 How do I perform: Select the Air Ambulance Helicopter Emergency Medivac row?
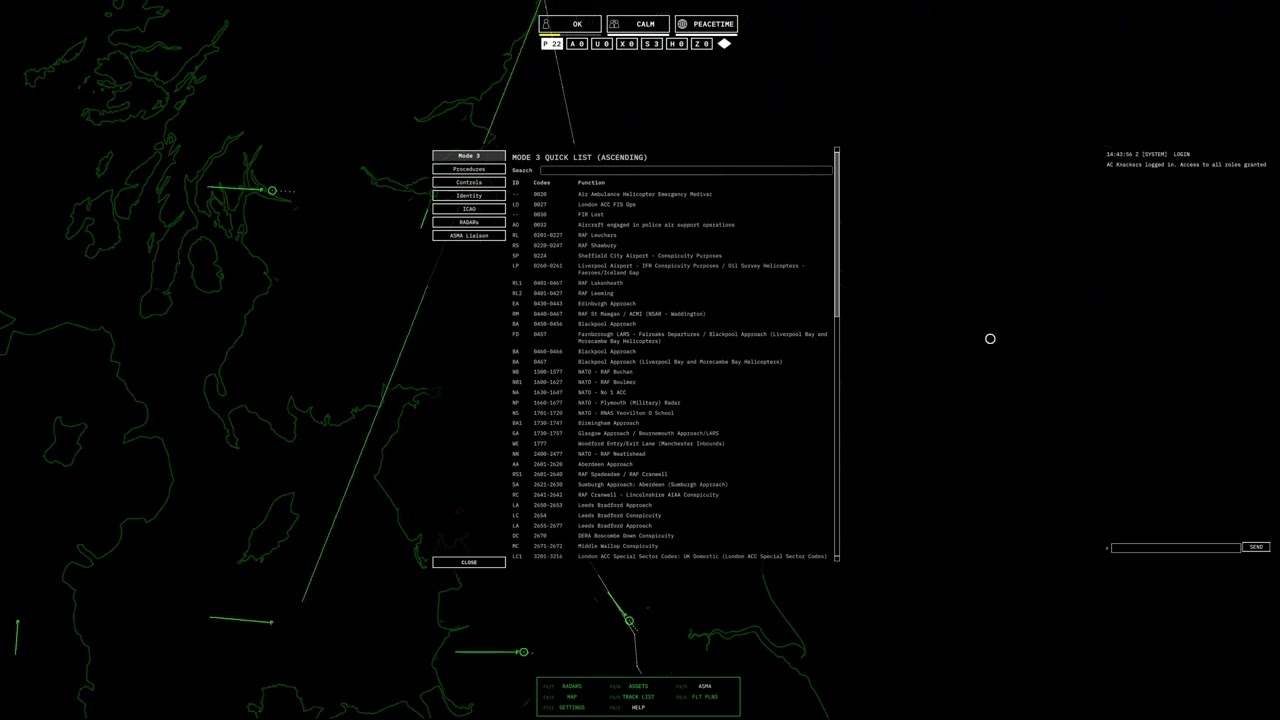(671, 194)
